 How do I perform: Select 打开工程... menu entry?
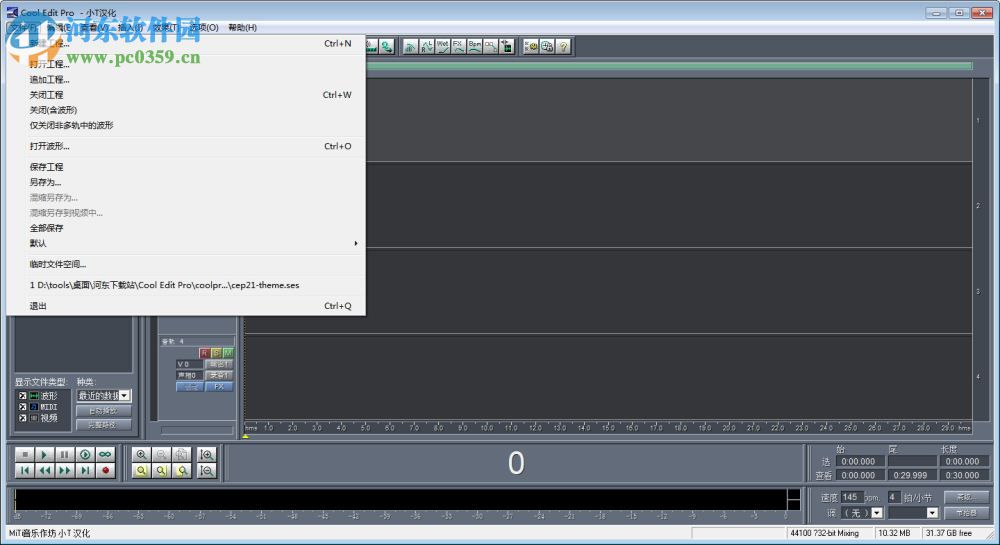[187, 64]
